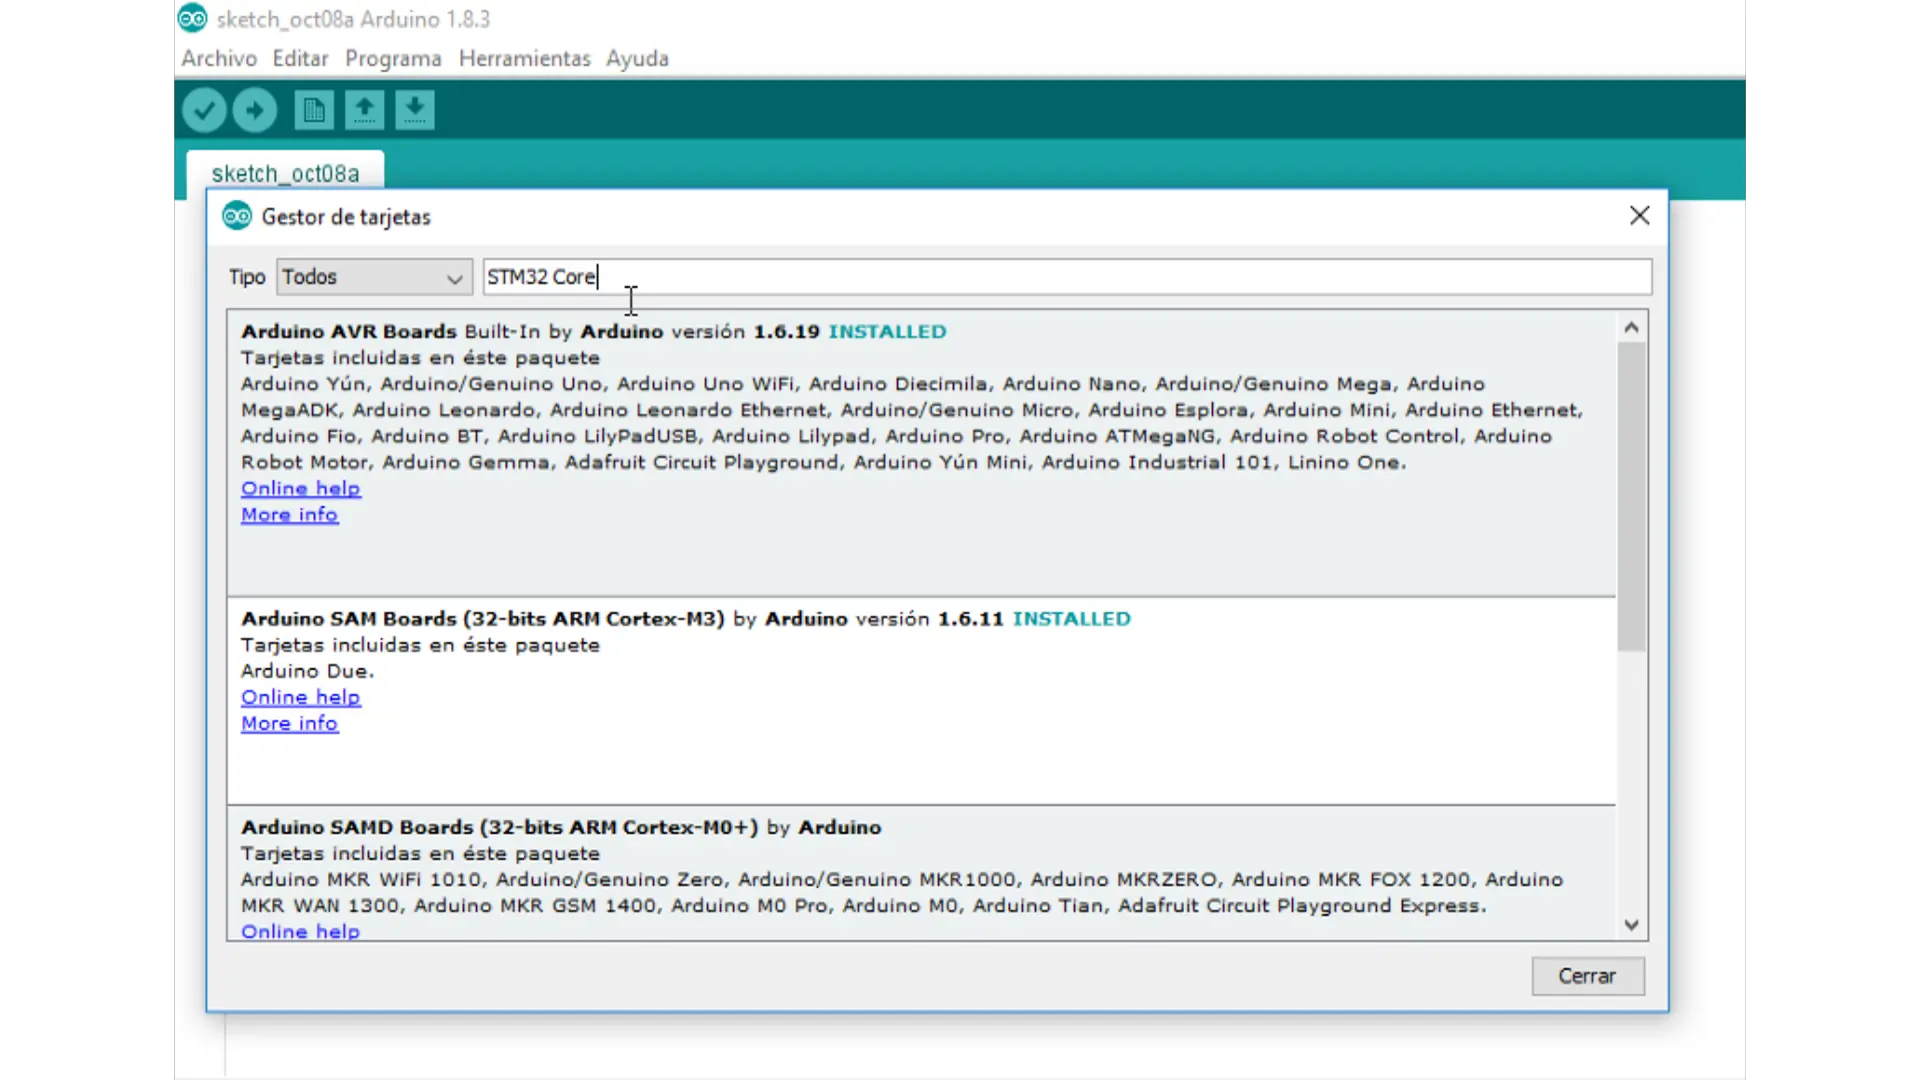The image size is (1920, 1080).
Task: Select the Arduino AVR Boards package heading
Action: point(349,331)
